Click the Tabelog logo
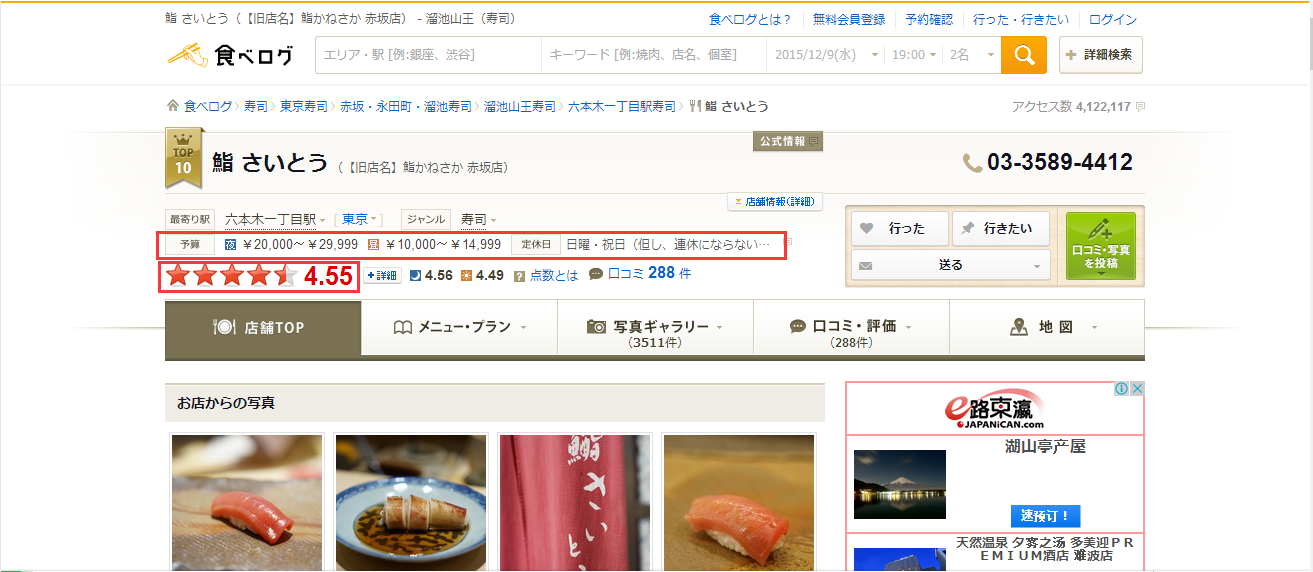The height and width of the screenshot is (572, 1313). (x=230, y=55)
